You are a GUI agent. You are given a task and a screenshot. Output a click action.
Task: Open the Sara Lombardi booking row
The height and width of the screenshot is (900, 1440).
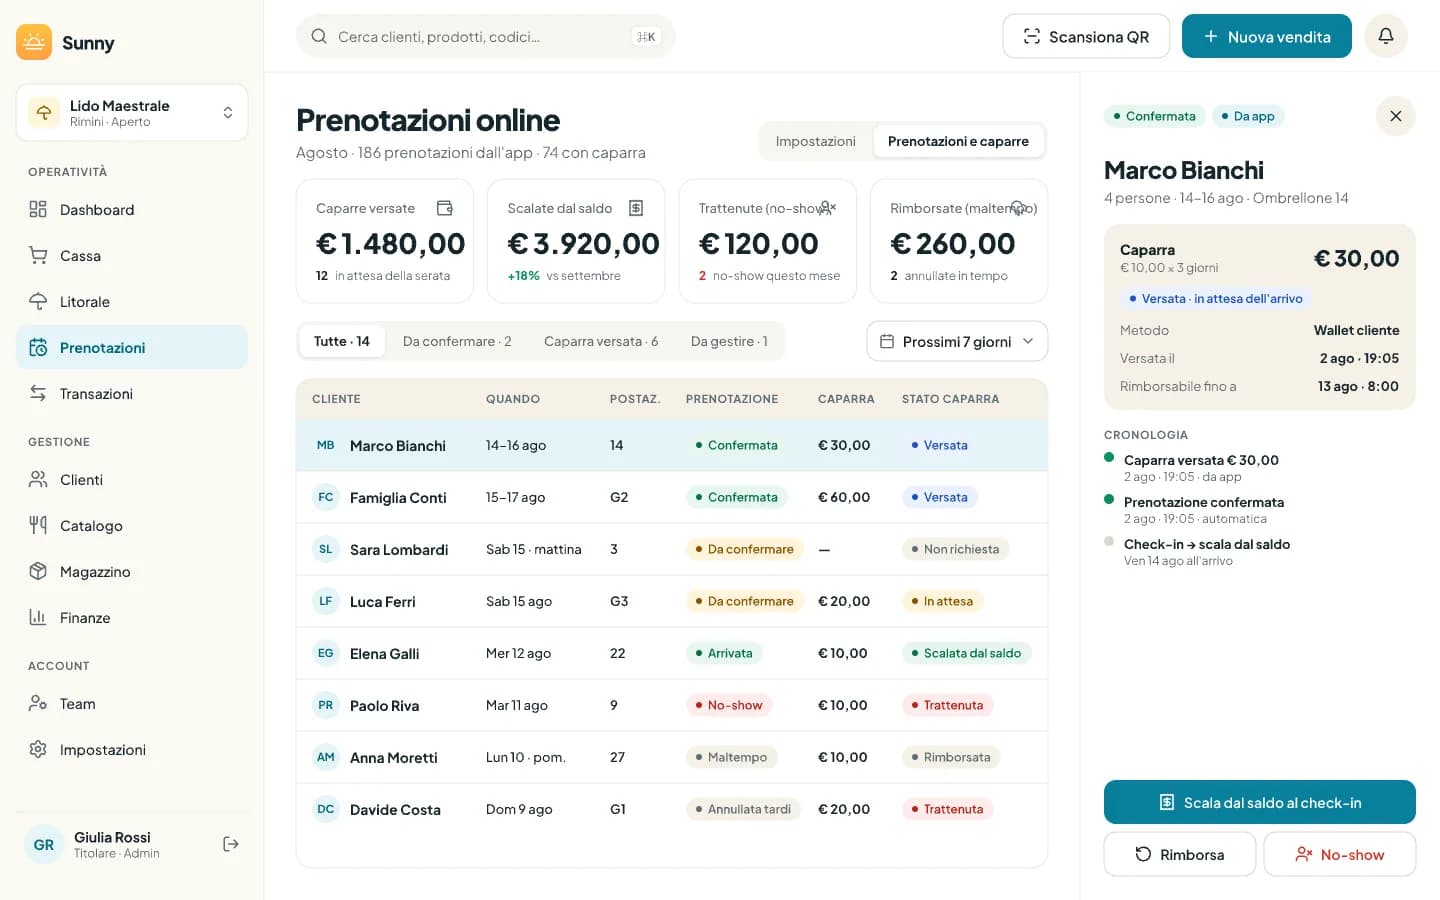coord(672,549)
